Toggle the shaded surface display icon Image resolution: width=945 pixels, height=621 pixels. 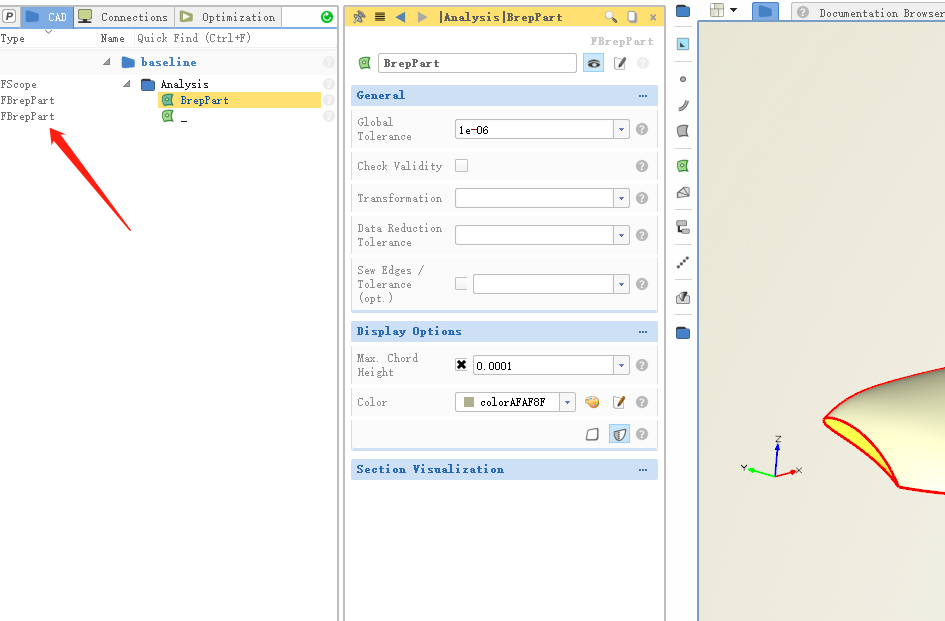[x=620, y=434]
